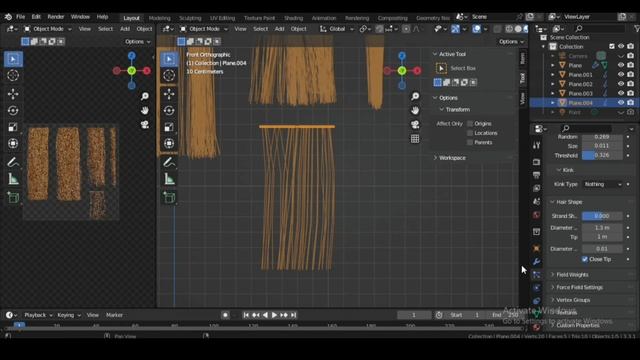Open the Material properties tab icon
The image size is (640, 360).
tap(536, 327)
